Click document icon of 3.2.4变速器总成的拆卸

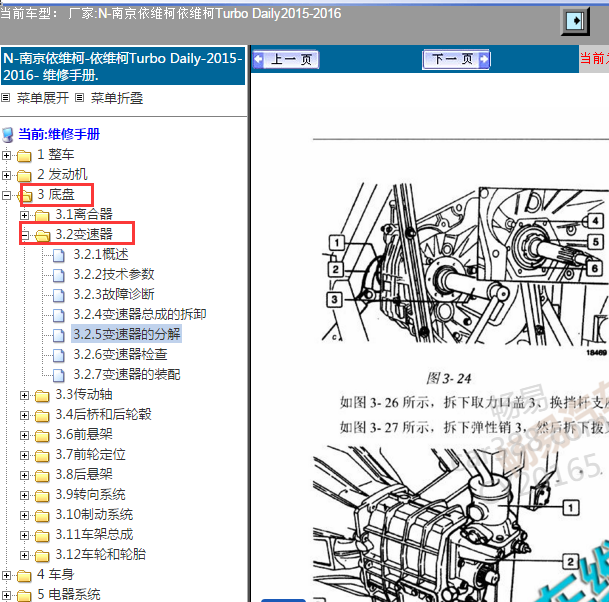pyautogui.click(x=59, y=315)
